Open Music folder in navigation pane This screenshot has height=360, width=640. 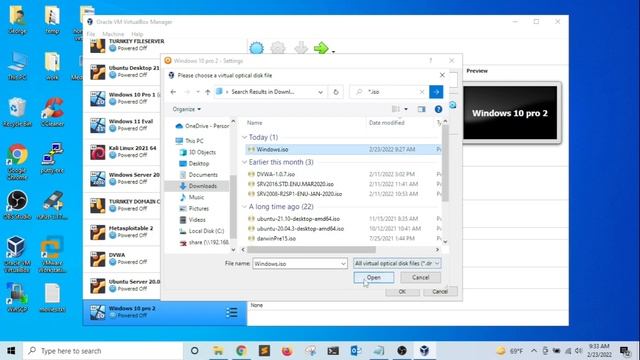click(192, 198)
